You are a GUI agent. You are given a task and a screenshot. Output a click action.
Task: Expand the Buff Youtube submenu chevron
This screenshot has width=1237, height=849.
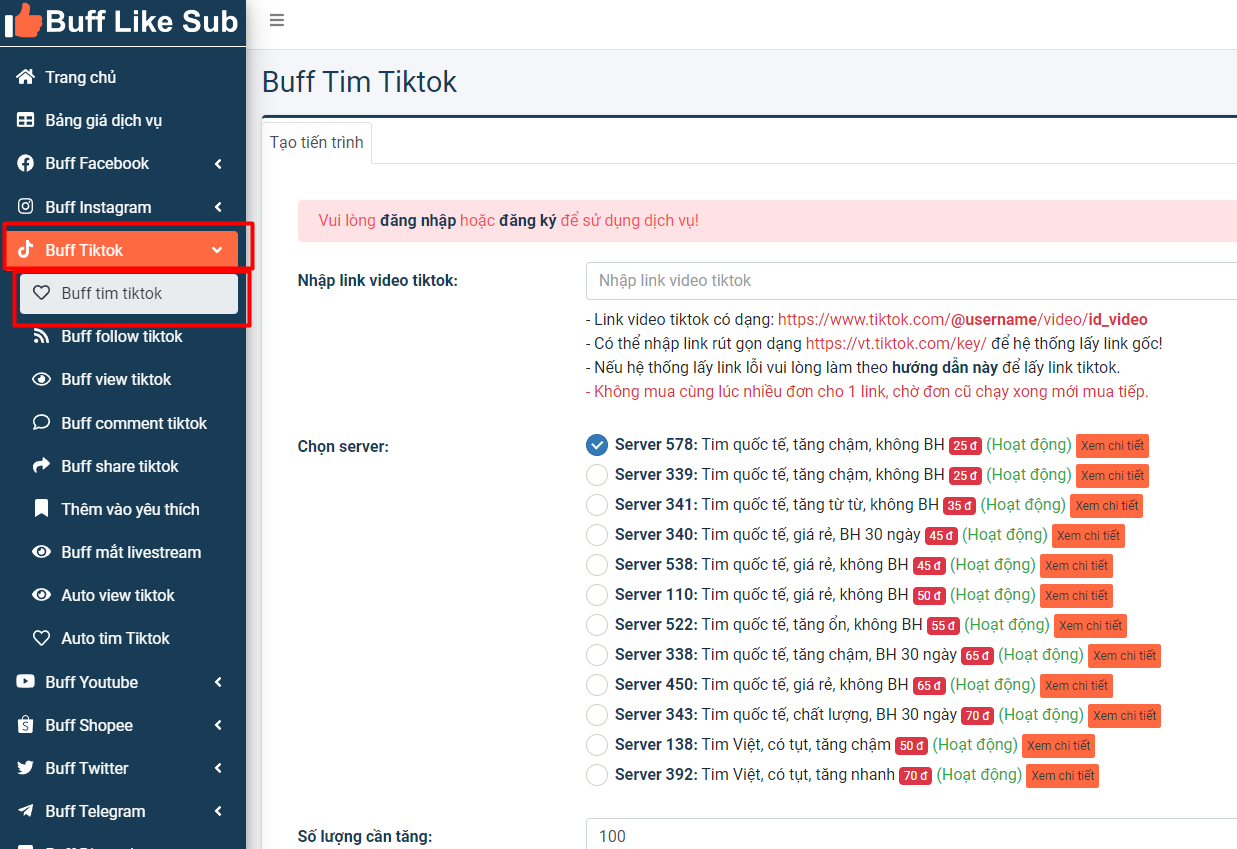click(x=218, y=682)
